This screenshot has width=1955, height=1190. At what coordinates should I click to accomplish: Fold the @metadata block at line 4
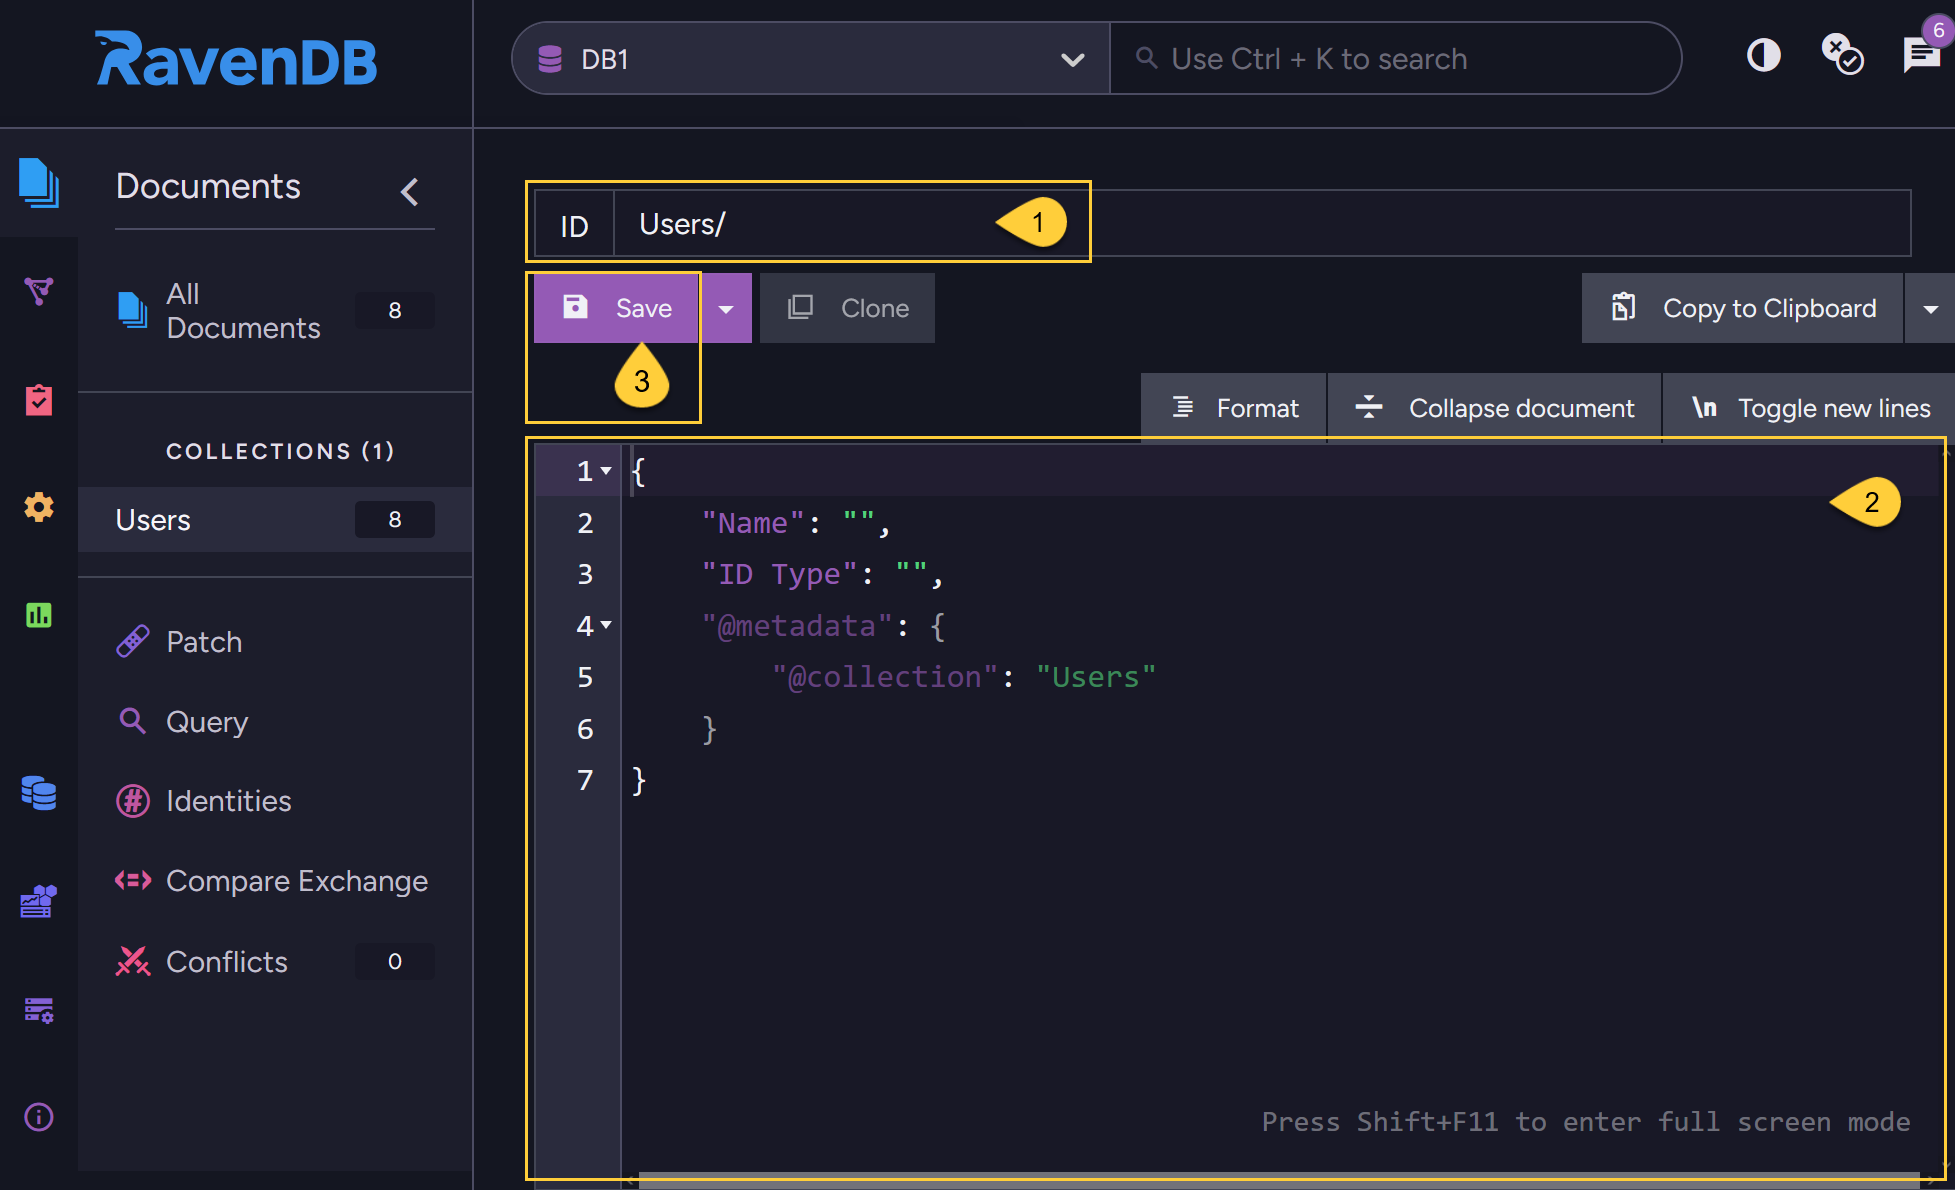pos(606,626)
